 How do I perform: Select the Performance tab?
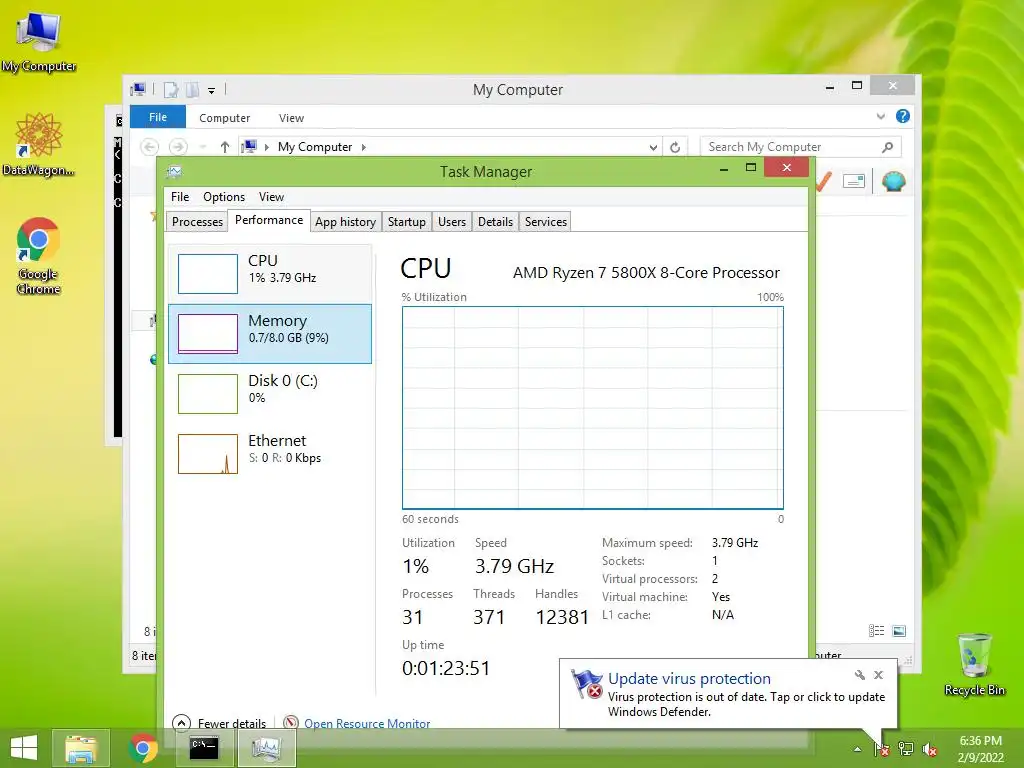pos(268,220)
